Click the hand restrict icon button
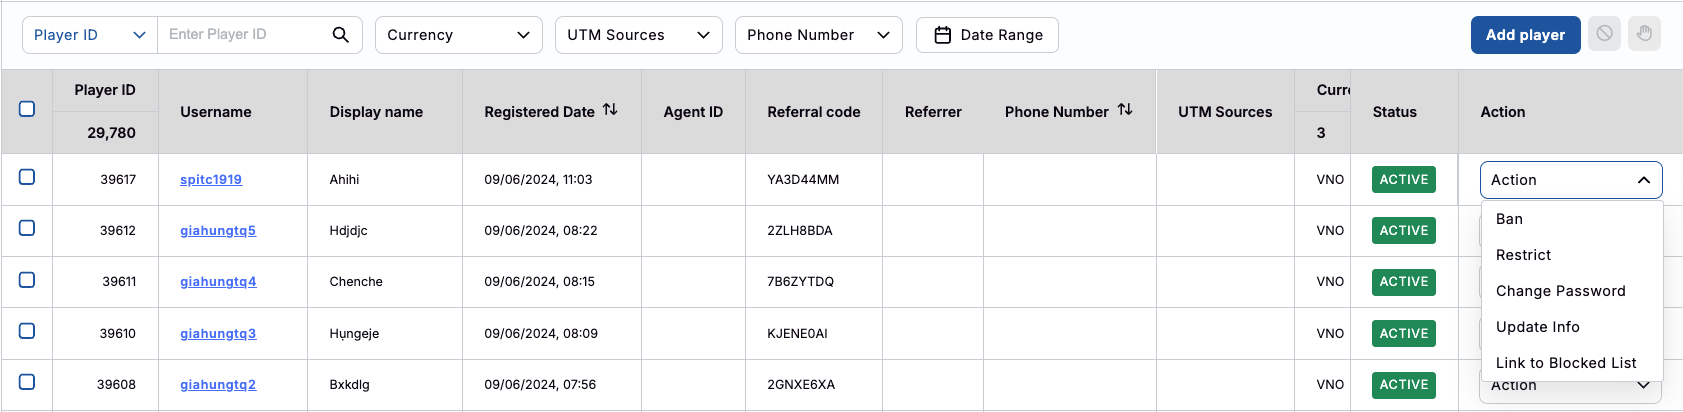Screen dimensions: 1683x412 [1644, 34]
